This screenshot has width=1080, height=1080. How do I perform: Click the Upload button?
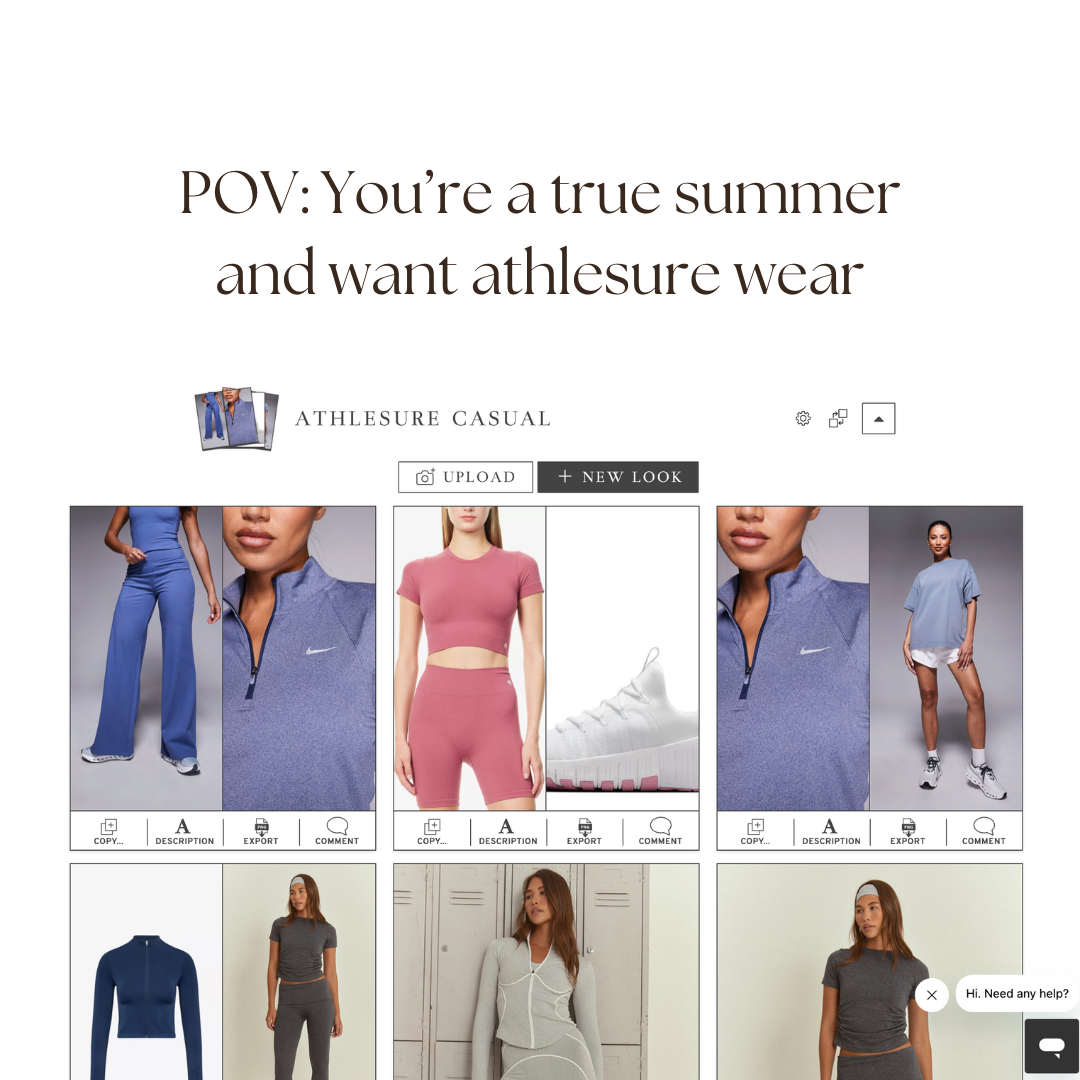pos(466,477)
